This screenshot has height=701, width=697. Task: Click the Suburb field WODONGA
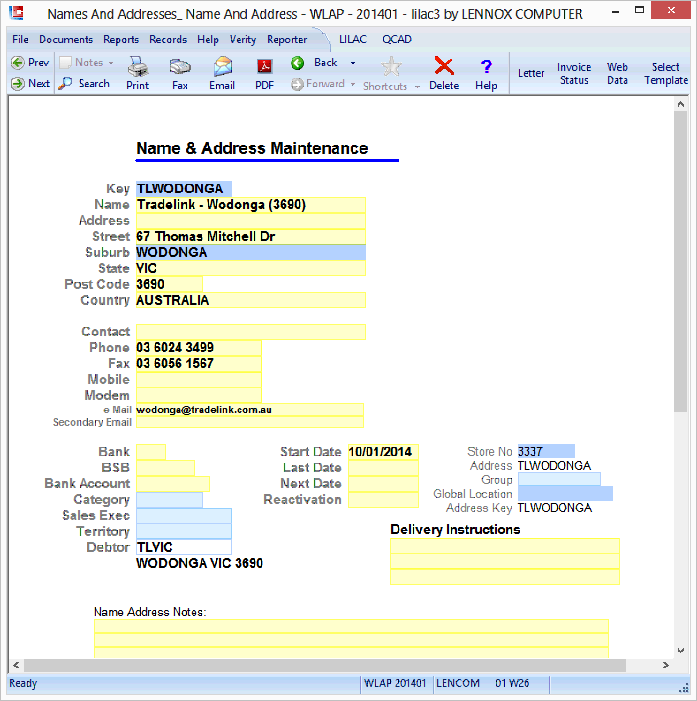251,253
